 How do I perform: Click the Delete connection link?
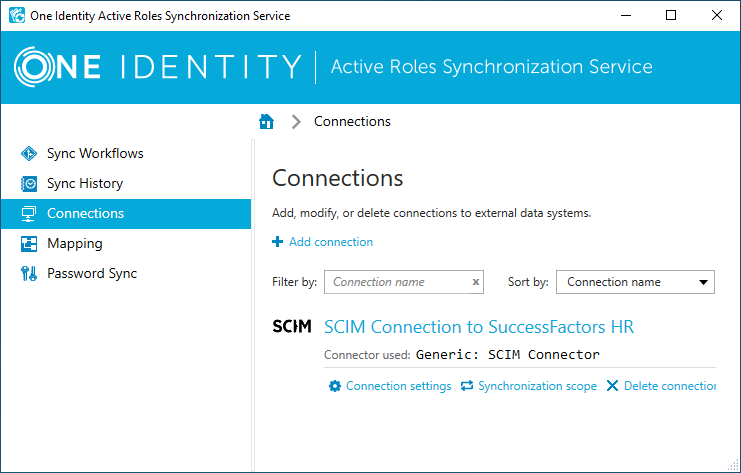click(x=670, y=386)
